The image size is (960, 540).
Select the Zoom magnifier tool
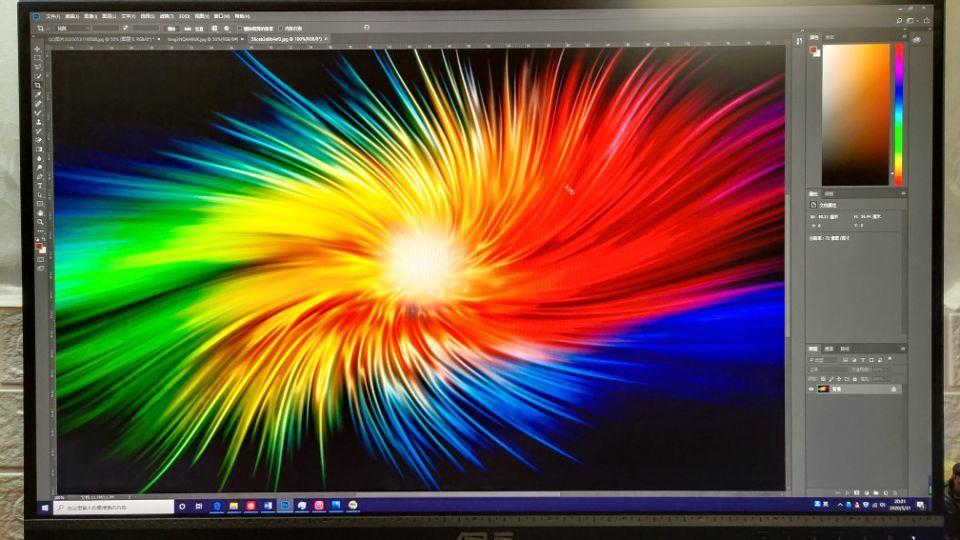pyautogui.click(x=39, y=222)
